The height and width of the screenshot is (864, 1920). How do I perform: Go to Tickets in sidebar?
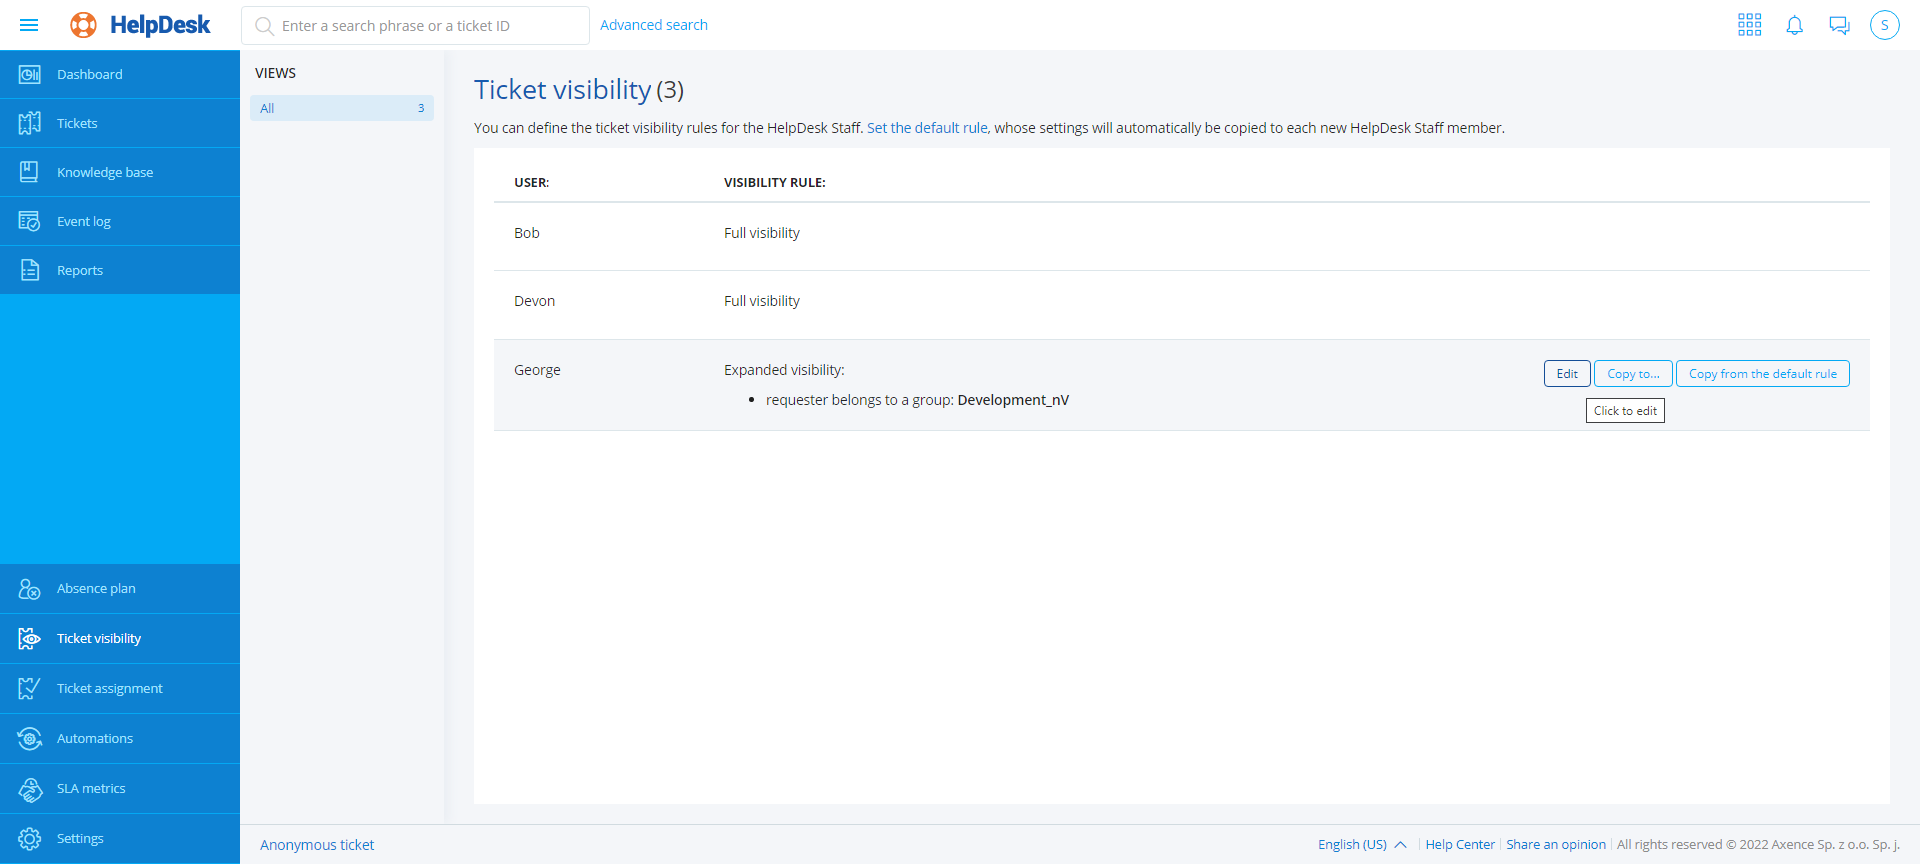[x=77, y=123]
